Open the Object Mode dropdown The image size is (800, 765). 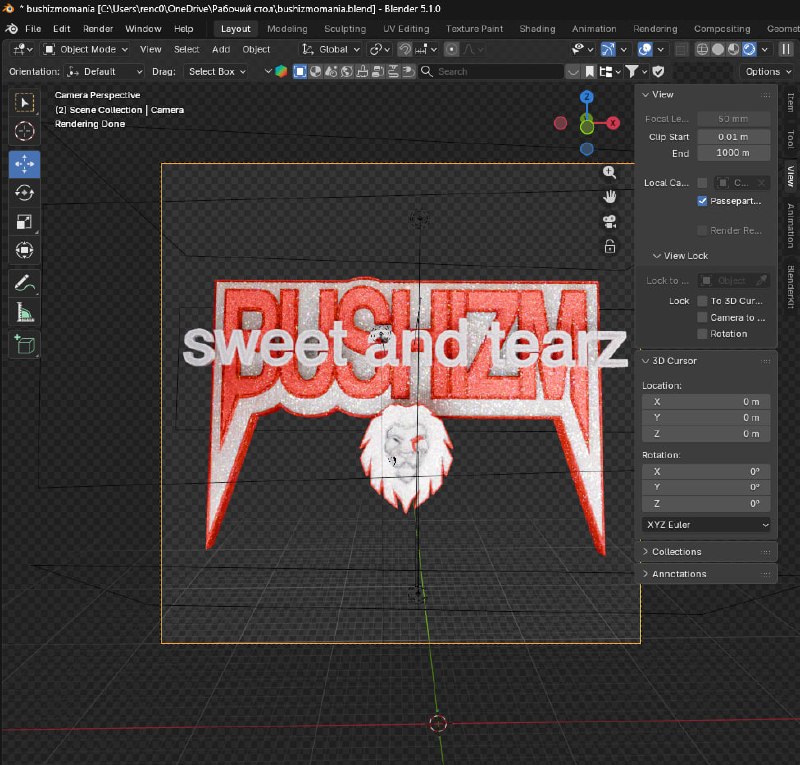(x=86, y=50)
